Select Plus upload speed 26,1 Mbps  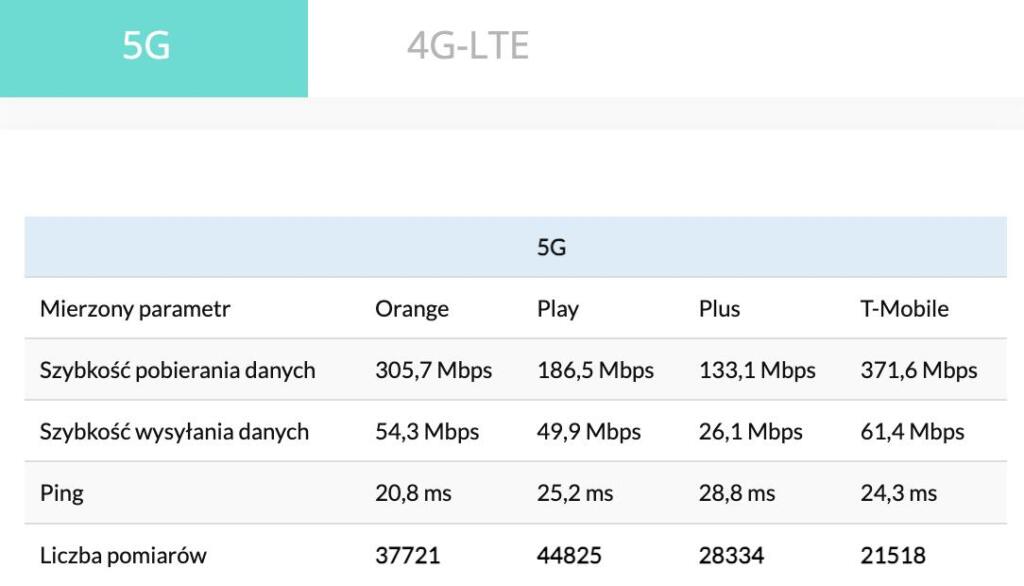pos(751,432)
